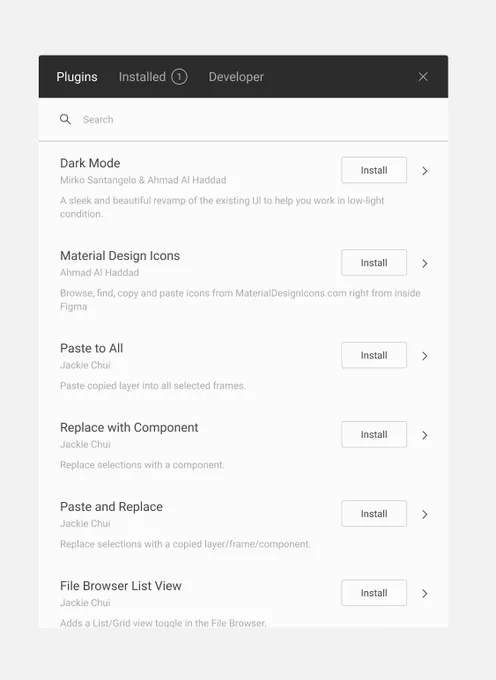The image size is (496, 680).
Task: Open the Developer tab
Action: click(236, 77)
